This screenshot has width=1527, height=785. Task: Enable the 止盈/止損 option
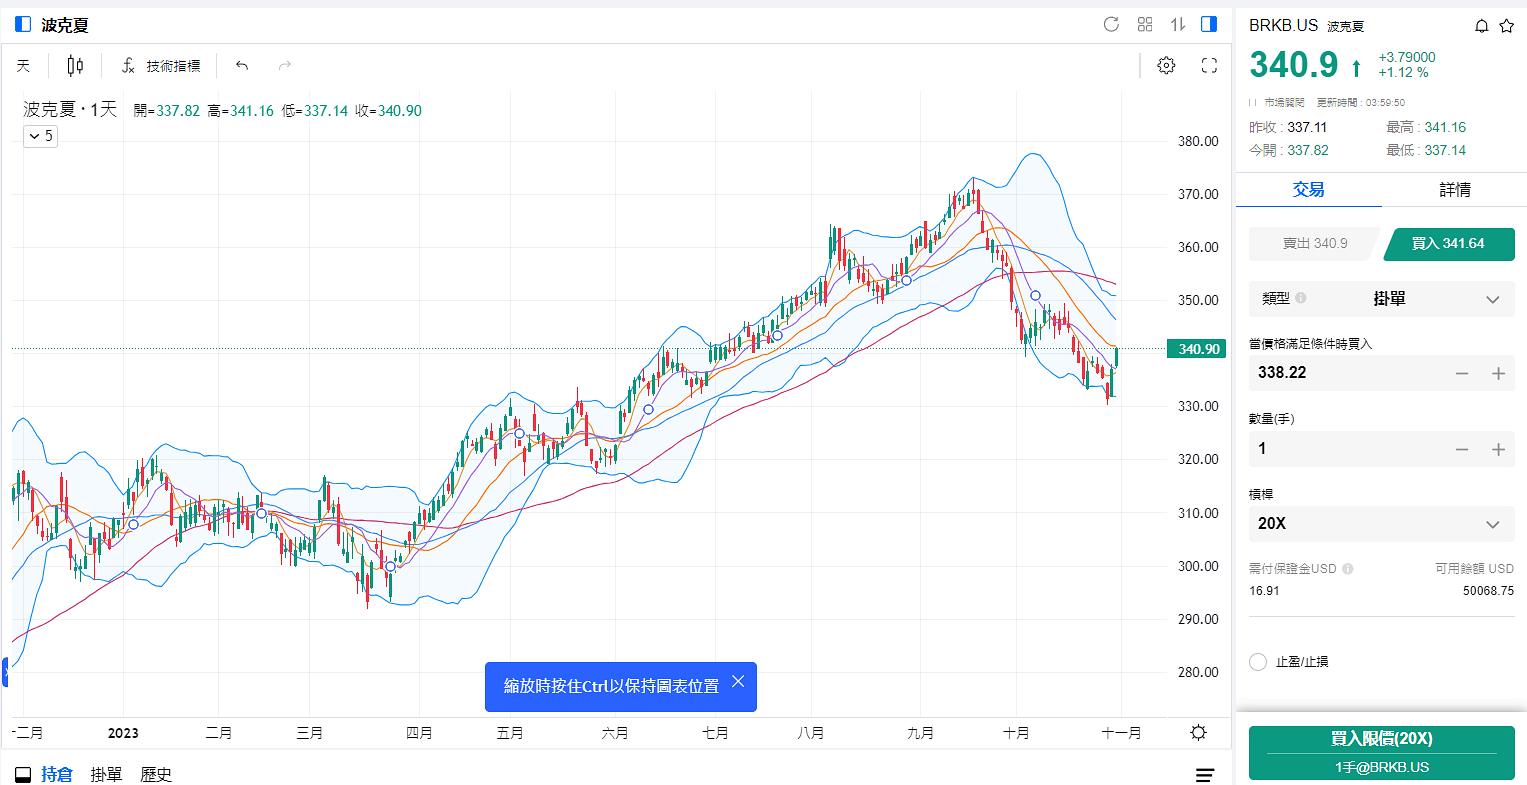point(1258,662)
